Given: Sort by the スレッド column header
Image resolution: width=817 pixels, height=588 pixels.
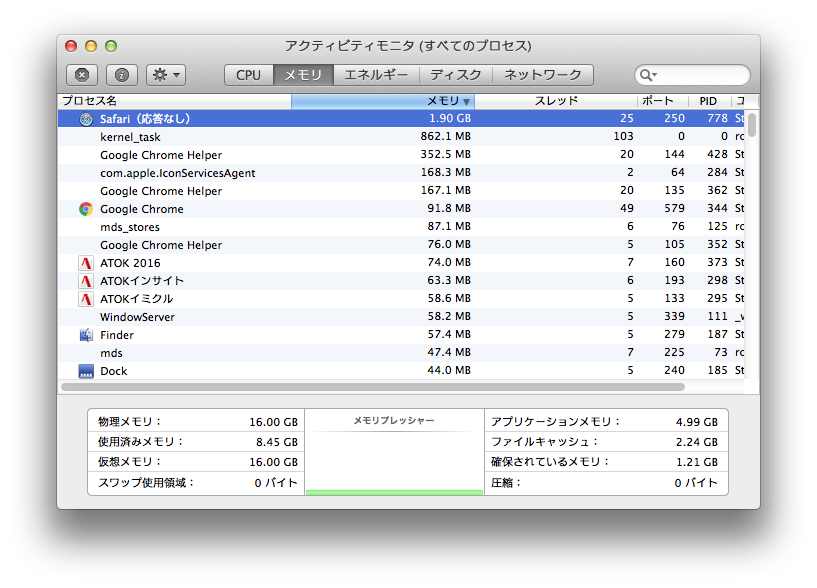Looking at the screenshot, I should click(556, 101).
